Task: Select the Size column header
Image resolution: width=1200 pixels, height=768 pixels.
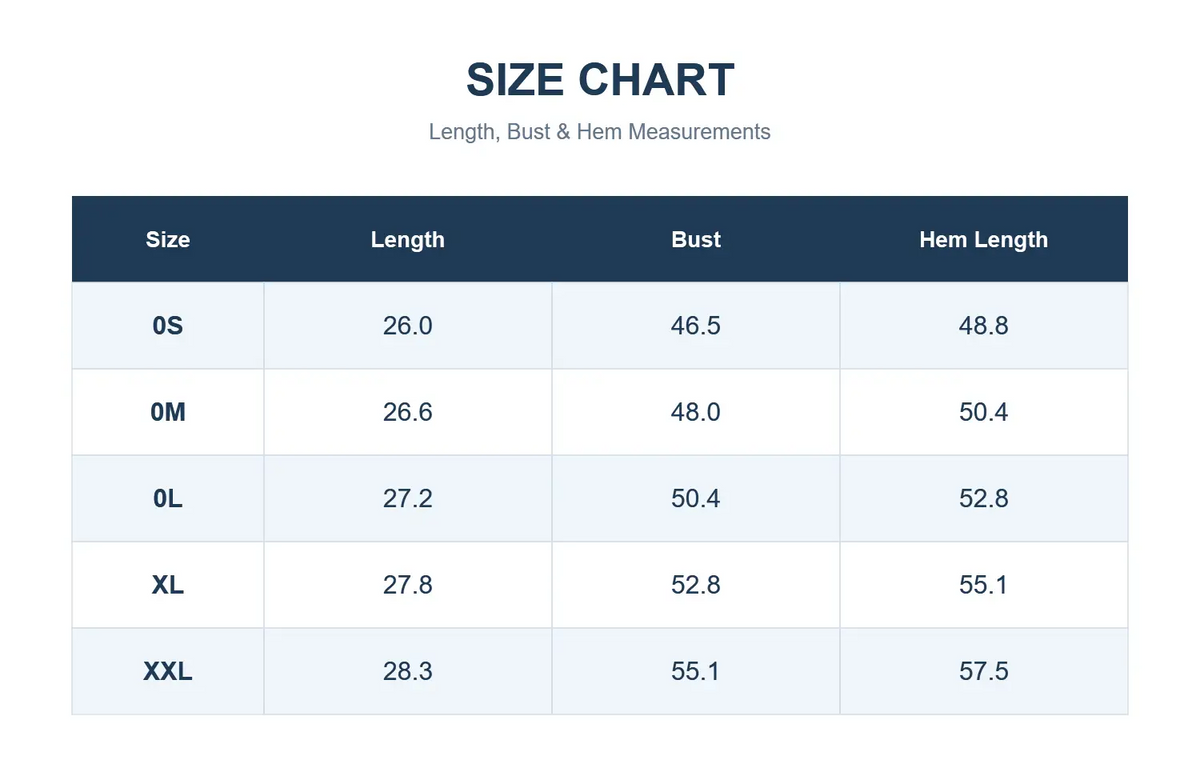Action: tap(168, 239)
